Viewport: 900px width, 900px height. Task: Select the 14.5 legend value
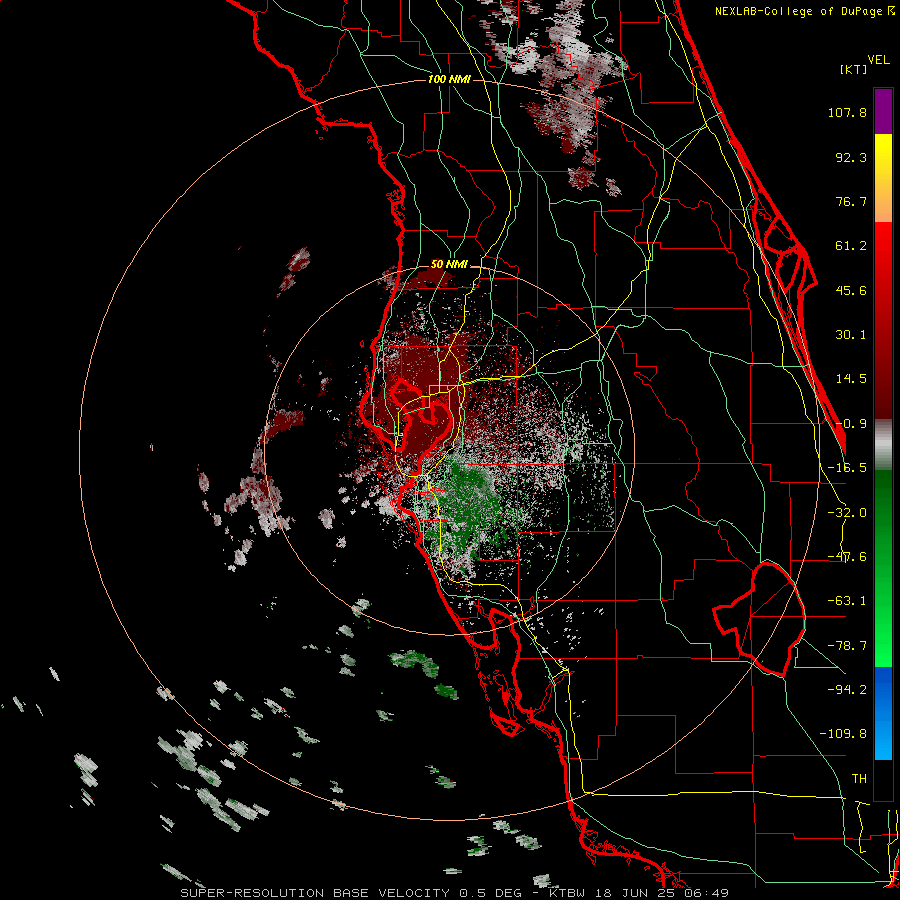[x=851, y=379]
